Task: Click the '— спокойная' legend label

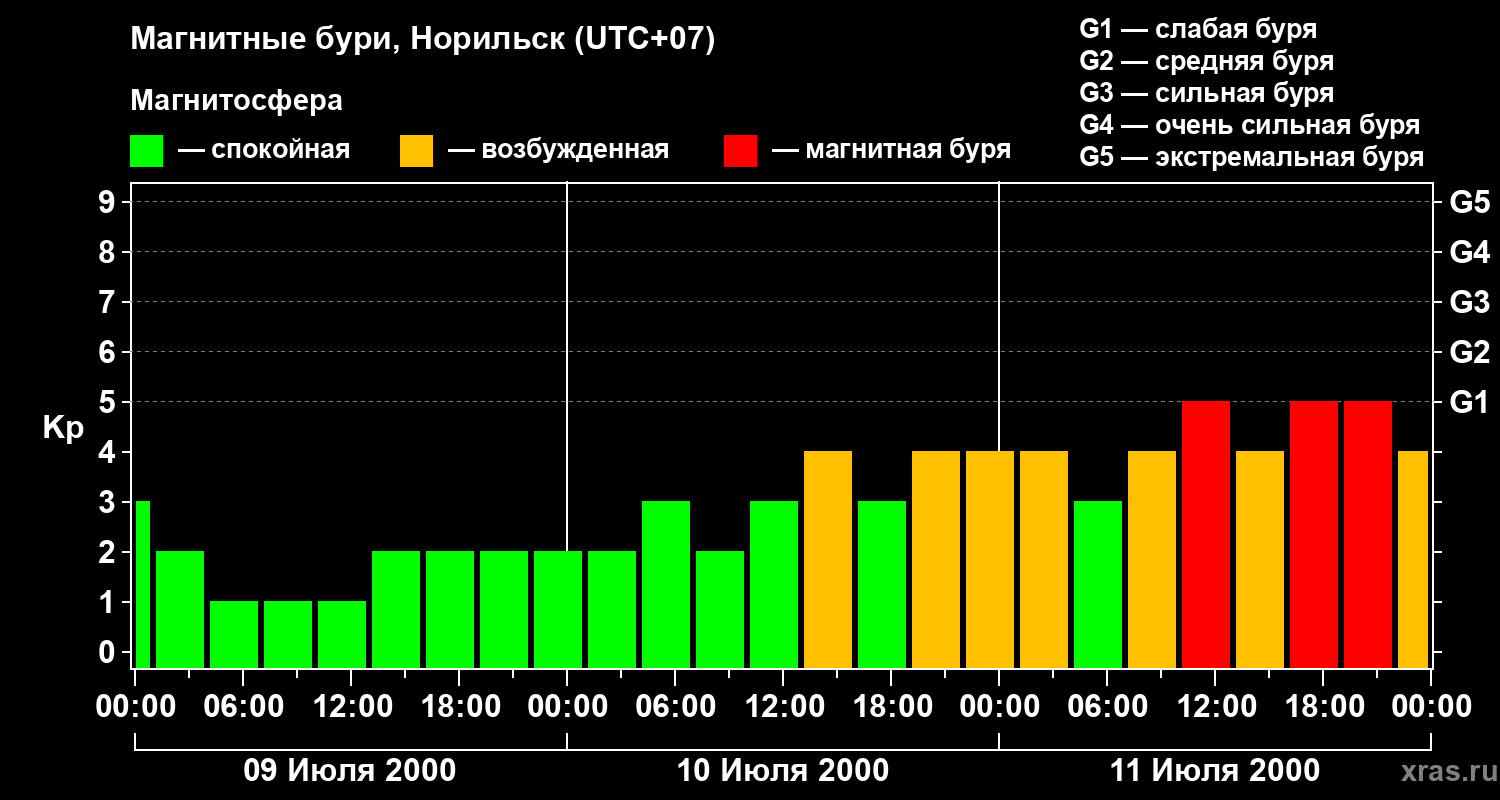Action: [x=264, y=150]
